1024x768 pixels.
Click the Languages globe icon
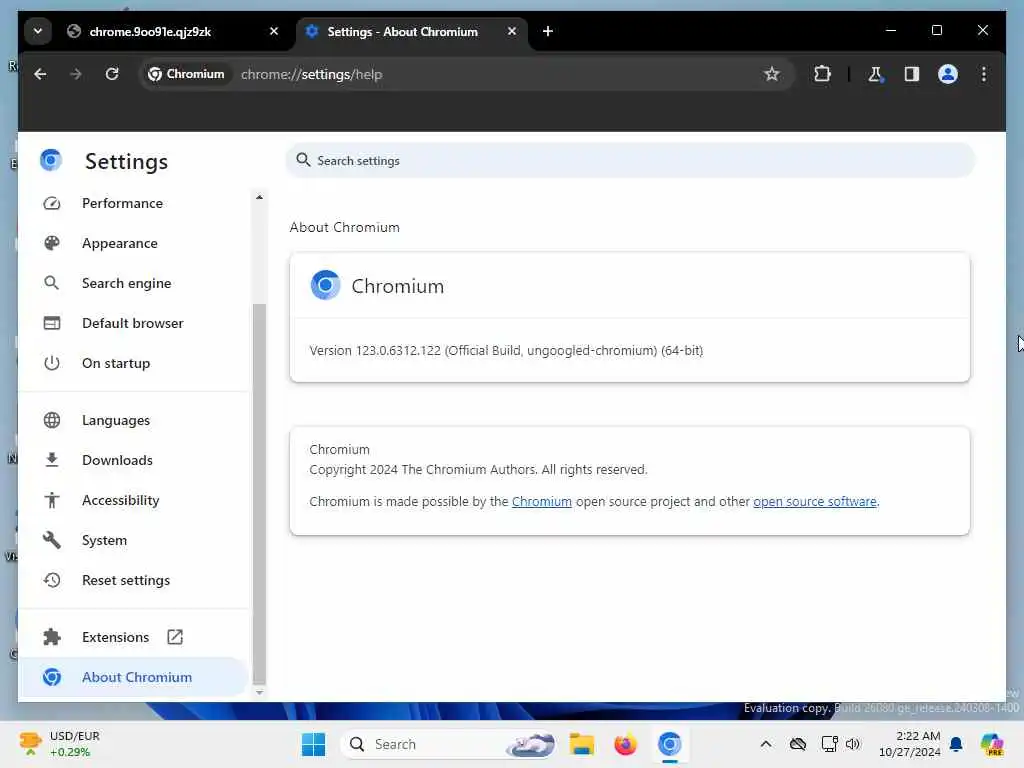(52, 420)
